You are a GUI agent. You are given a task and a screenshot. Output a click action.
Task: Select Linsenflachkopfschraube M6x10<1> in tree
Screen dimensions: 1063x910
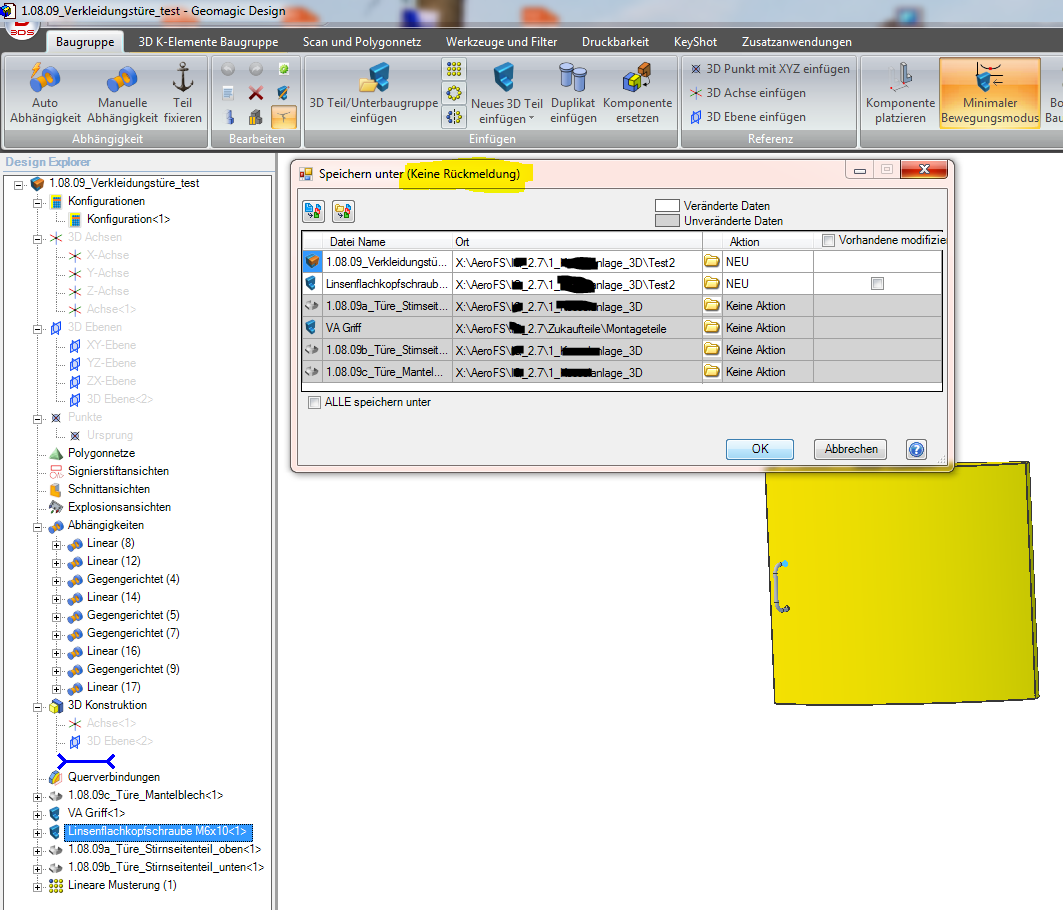pyautogui.click(x=158, y=831)
